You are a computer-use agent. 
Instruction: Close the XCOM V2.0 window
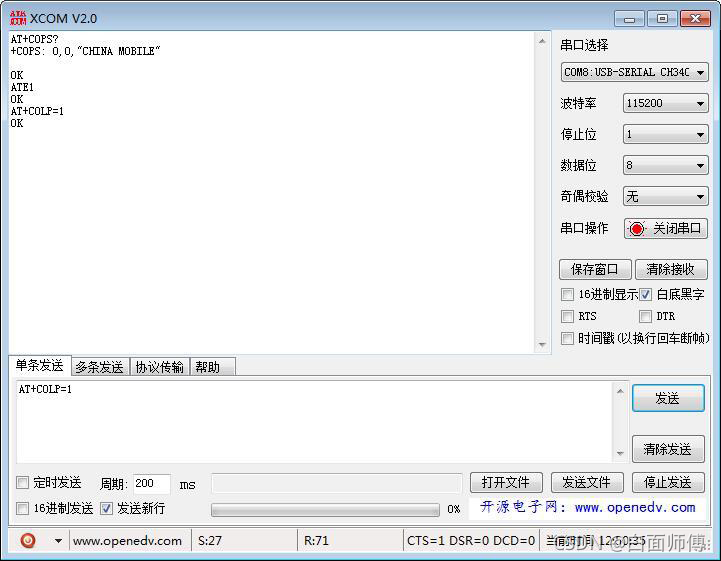695,19
